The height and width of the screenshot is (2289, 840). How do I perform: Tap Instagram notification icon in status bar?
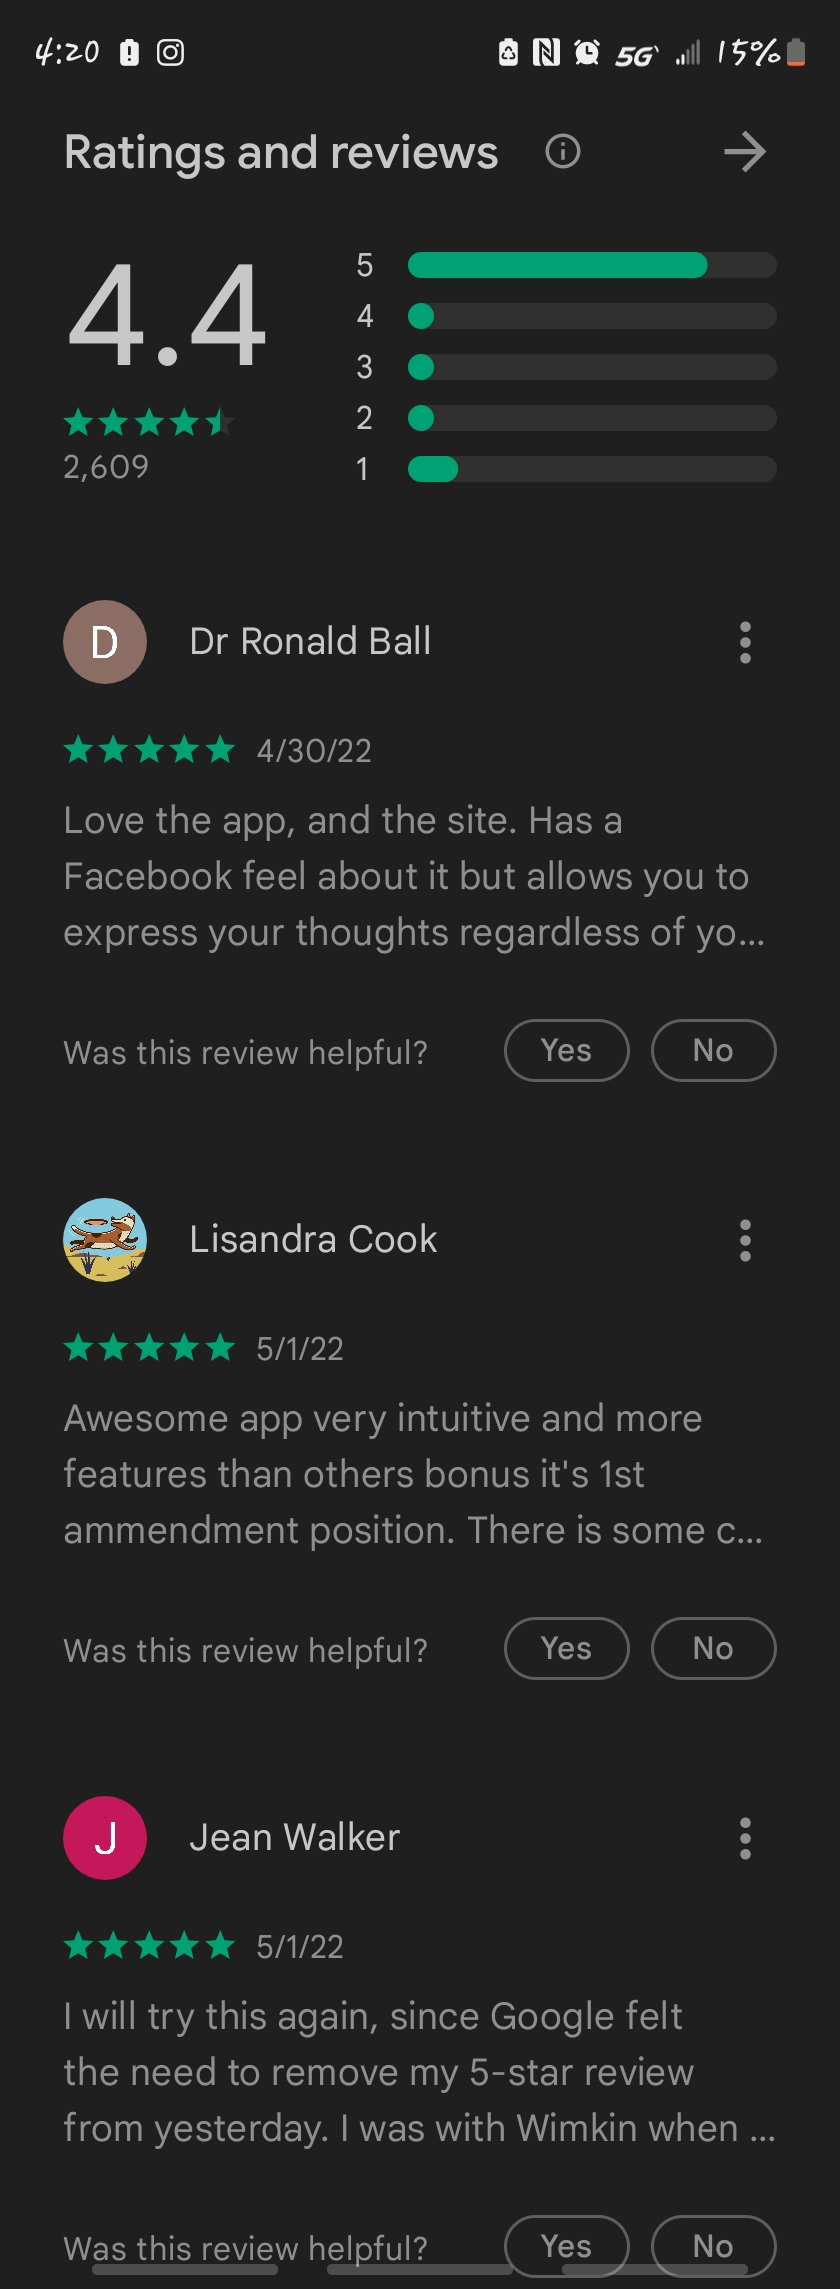tap(171, 52)
